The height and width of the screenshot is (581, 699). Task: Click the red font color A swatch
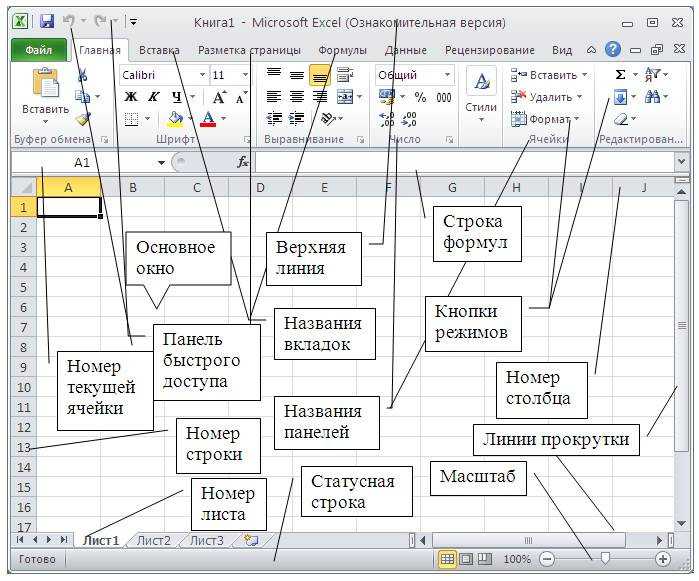pos(208,119)
